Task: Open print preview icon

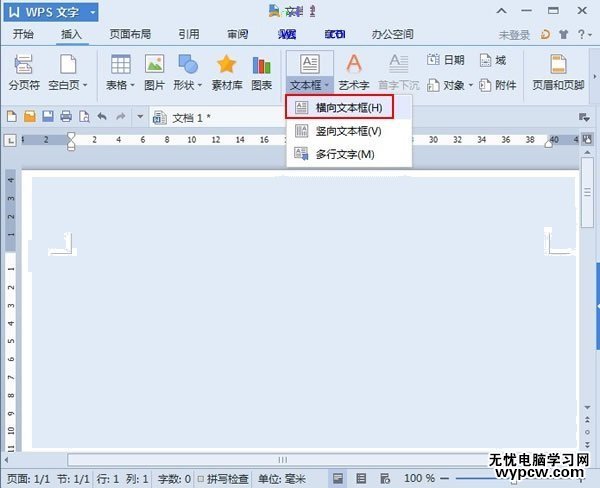Action: pyautogui.click(x=84, y=116)
